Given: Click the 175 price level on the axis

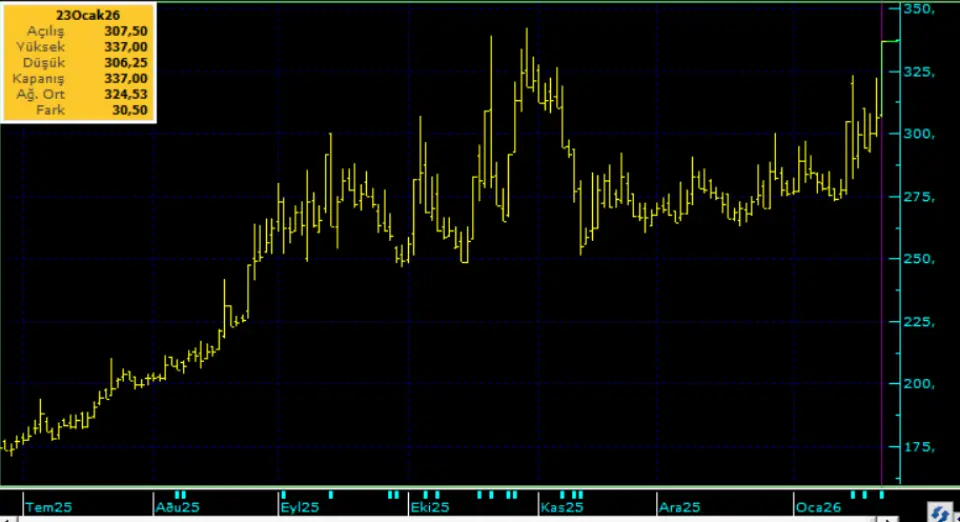Looking at the screenshot, I should tap(918, 446).
